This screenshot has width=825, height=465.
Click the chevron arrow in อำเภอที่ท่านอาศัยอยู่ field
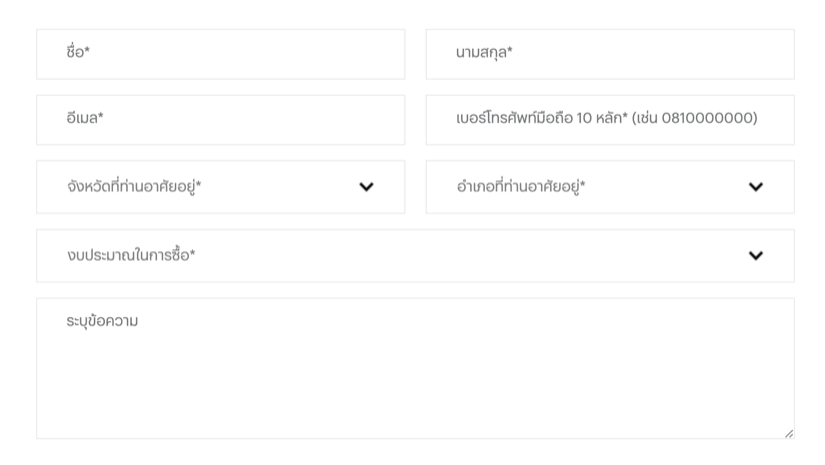click(756, 187)
